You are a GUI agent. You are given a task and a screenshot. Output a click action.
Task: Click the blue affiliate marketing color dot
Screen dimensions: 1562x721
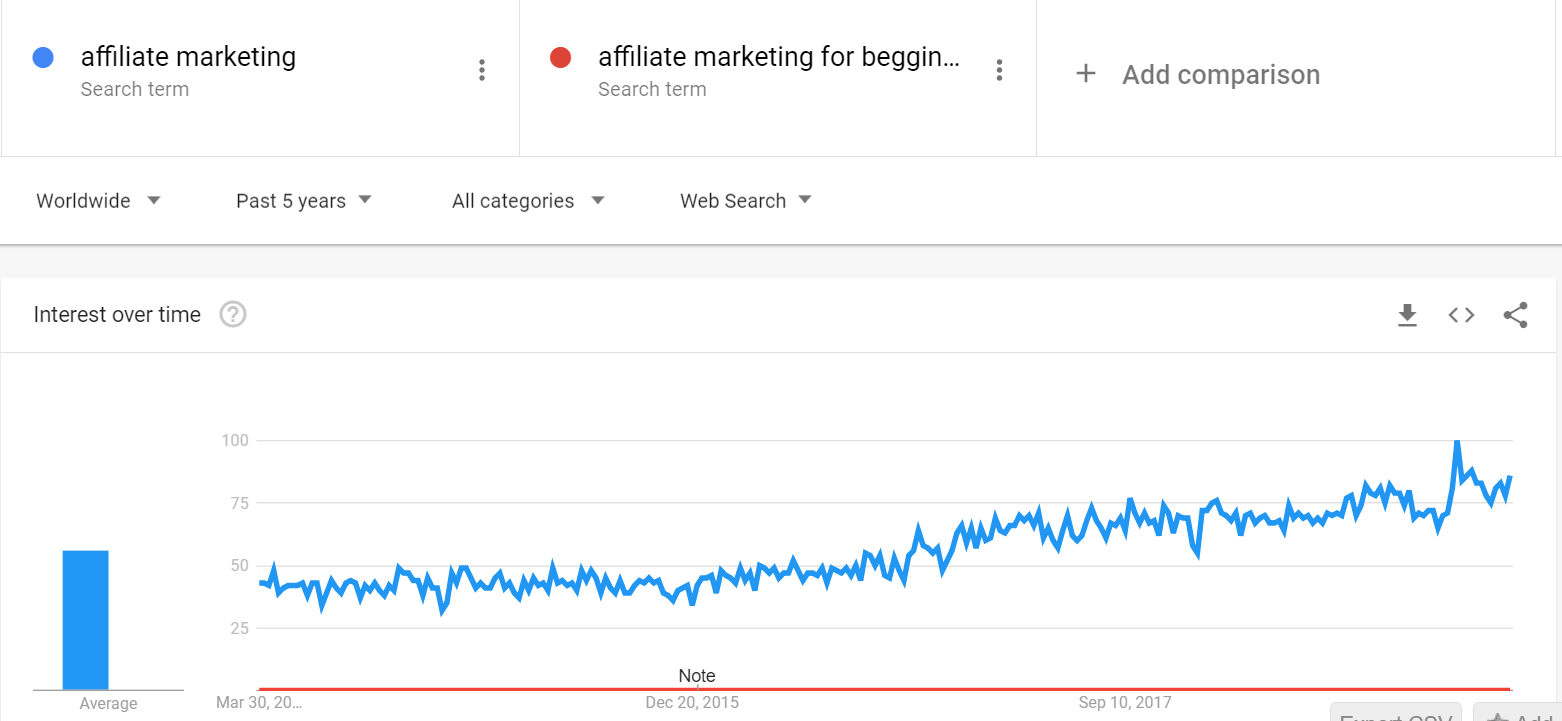pyautogui.click(x=43, y=57)
